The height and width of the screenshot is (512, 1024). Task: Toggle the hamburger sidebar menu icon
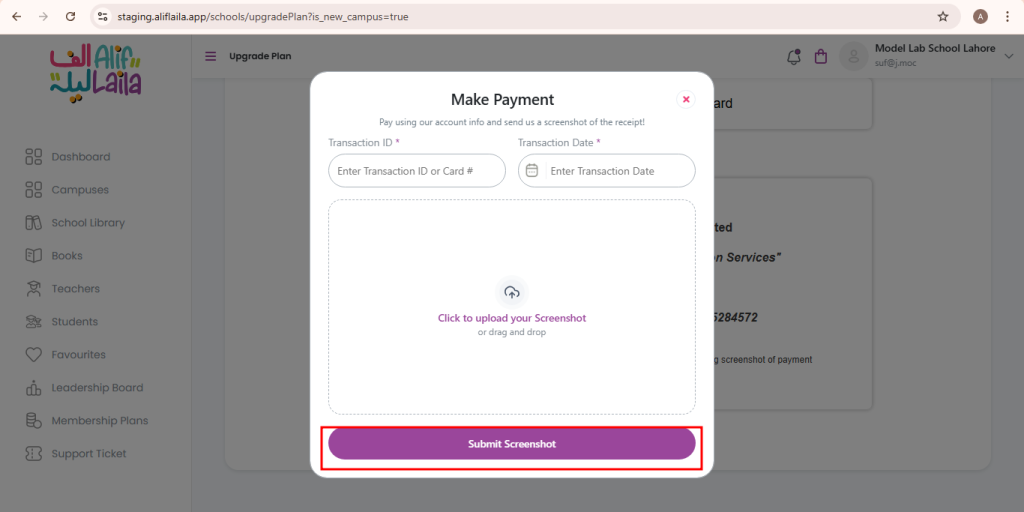coord(210,56)
